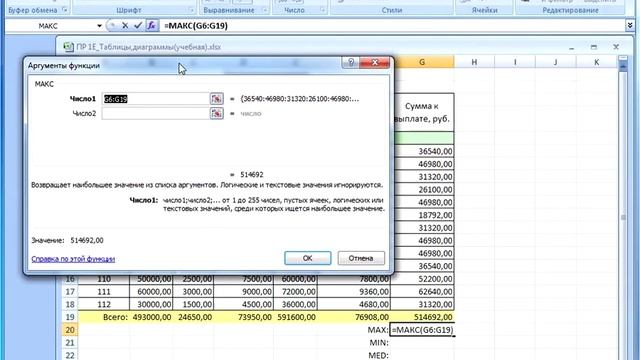
Task: Collapse dialog using Число1 range selector icon
Action: pos(216,99)
